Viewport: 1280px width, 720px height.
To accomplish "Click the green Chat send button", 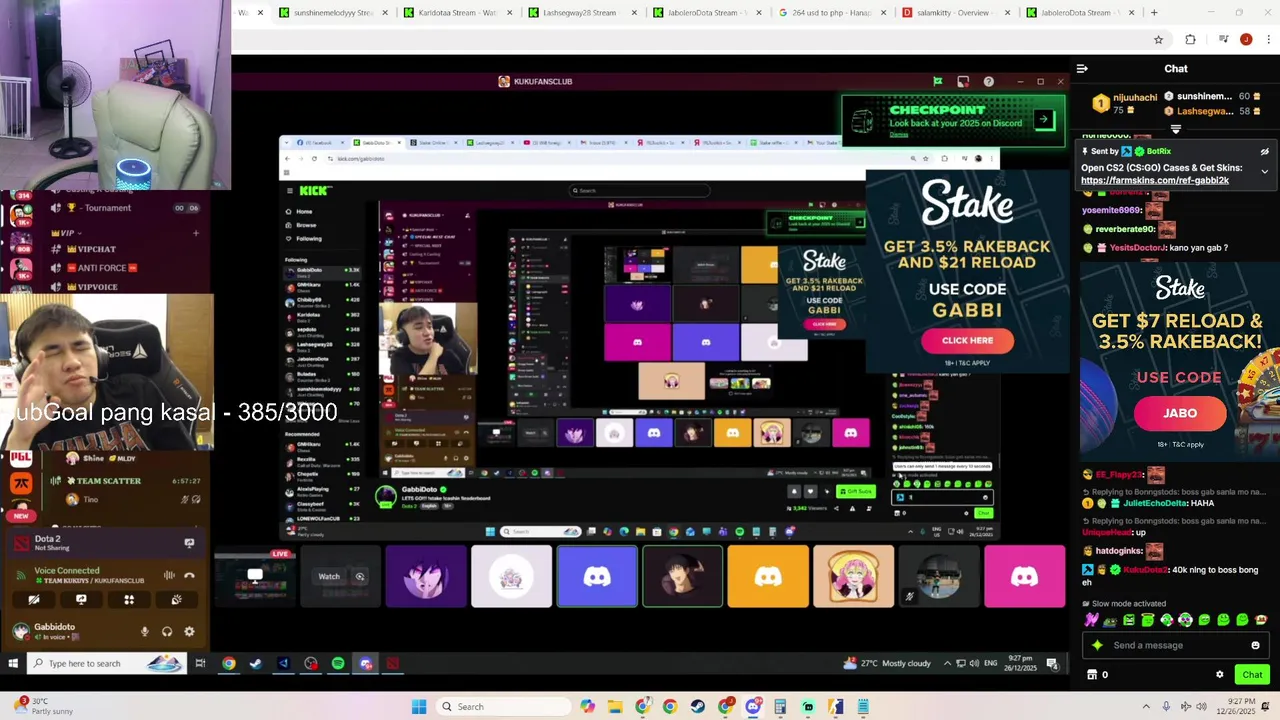I will [x=1252, y=675].
